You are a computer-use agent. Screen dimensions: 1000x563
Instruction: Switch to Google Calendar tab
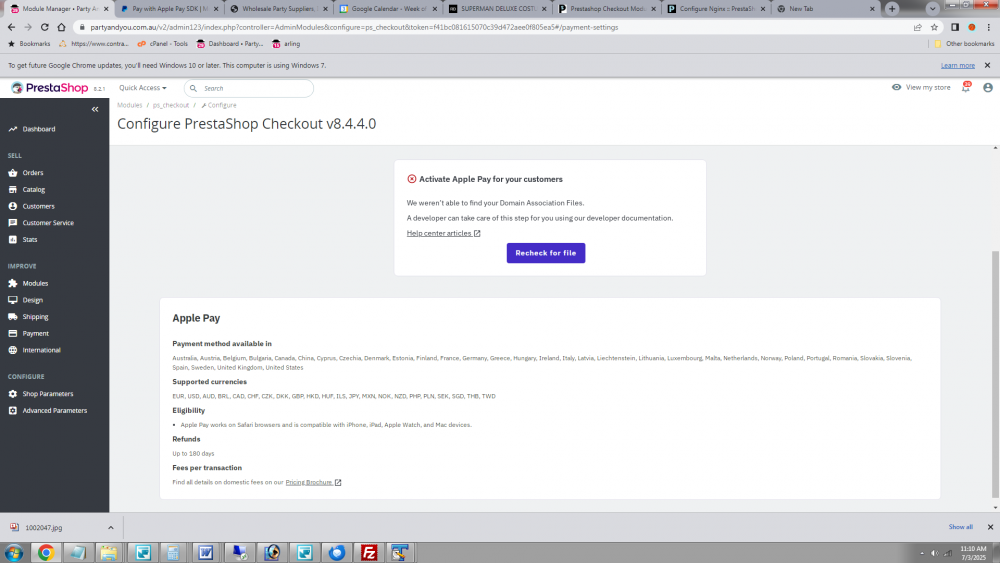pos(388,9)
